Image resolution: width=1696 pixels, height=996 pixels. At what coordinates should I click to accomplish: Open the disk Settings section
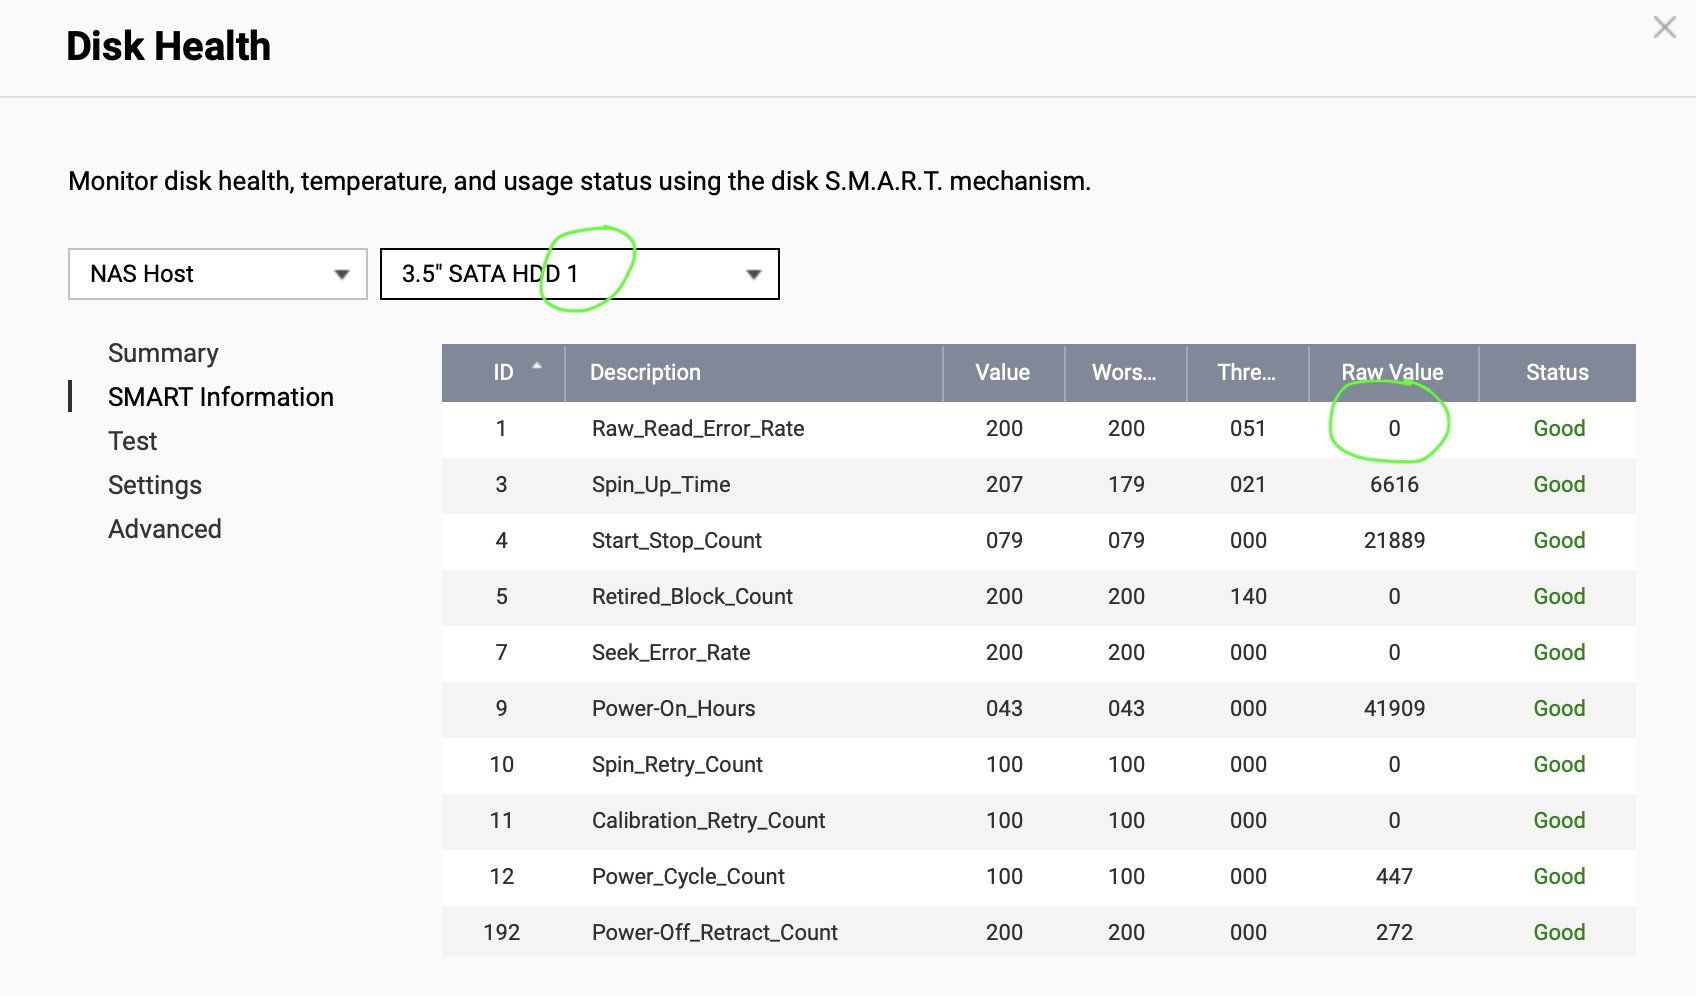pos(155,485)
